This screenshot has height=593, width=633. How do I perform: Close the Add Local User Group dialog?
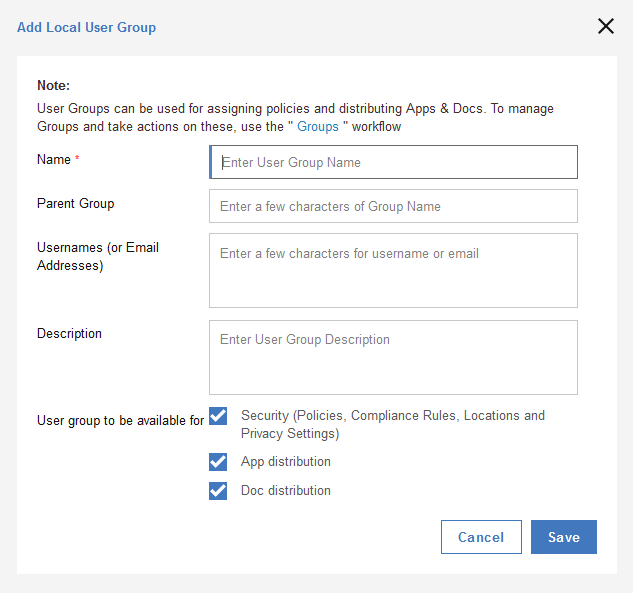pos(606,26)
